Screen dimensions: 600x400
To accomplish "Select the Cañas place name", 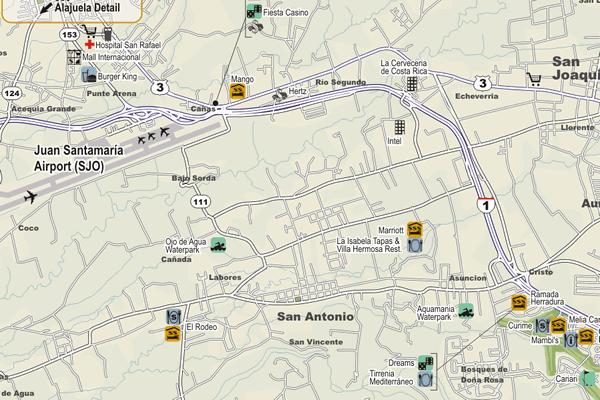I will [203, 109].
